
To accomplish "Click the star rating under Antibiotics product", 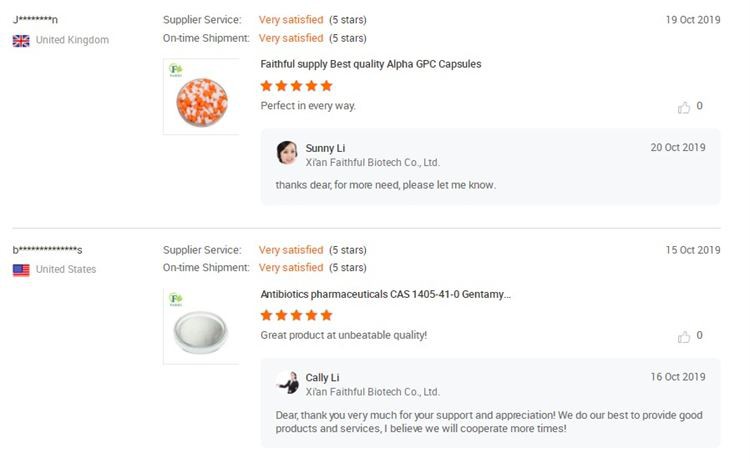I will pos(296,316).
